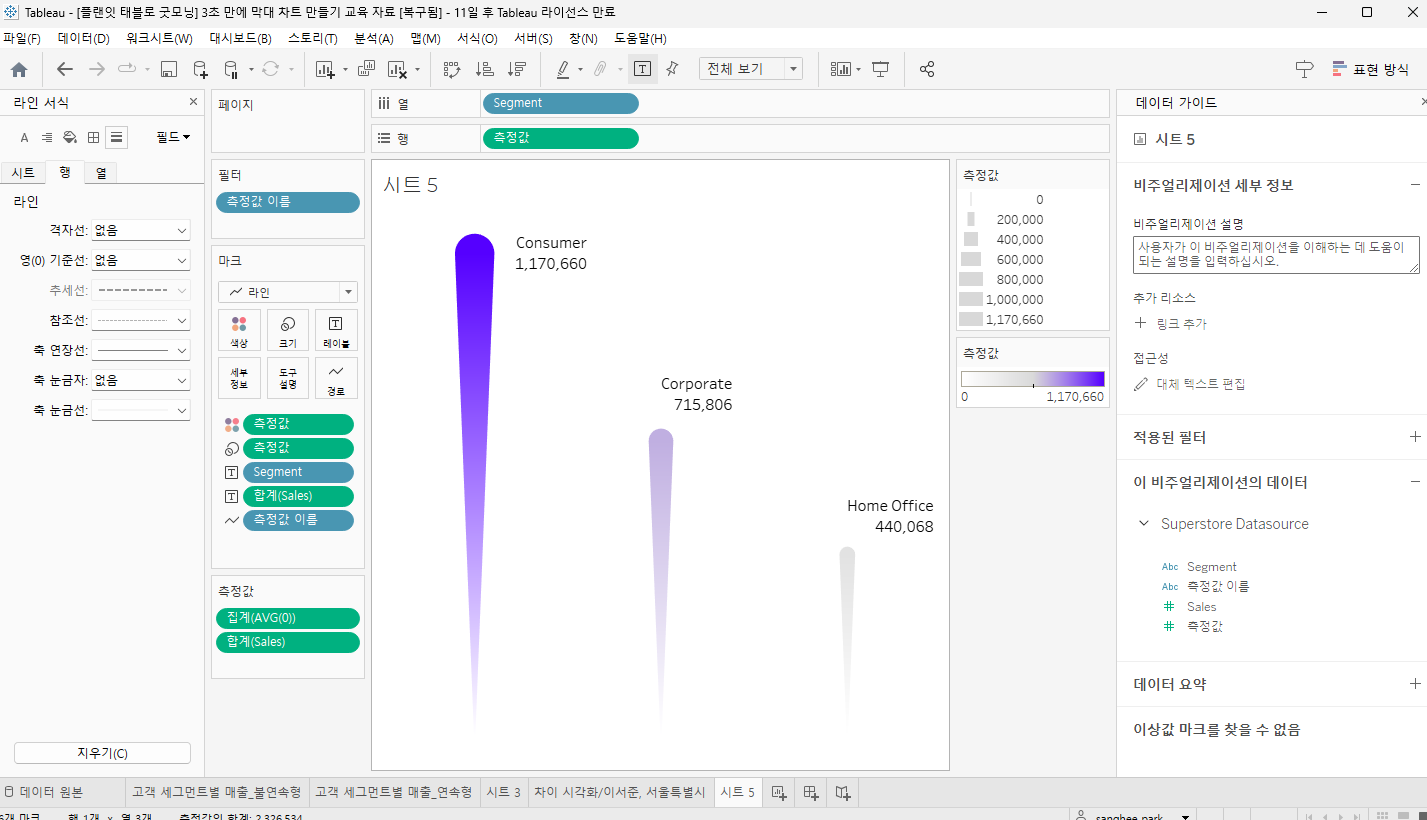Click the data guide icon near Show Me
This screenshot has height=820, width=1427.
point(1304,69)
